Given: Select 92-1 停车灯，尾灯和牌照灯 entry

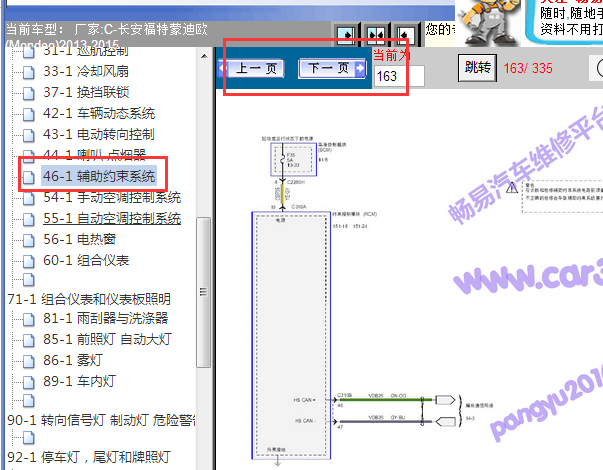Looking at the screenshot, I should coord(89,457).
